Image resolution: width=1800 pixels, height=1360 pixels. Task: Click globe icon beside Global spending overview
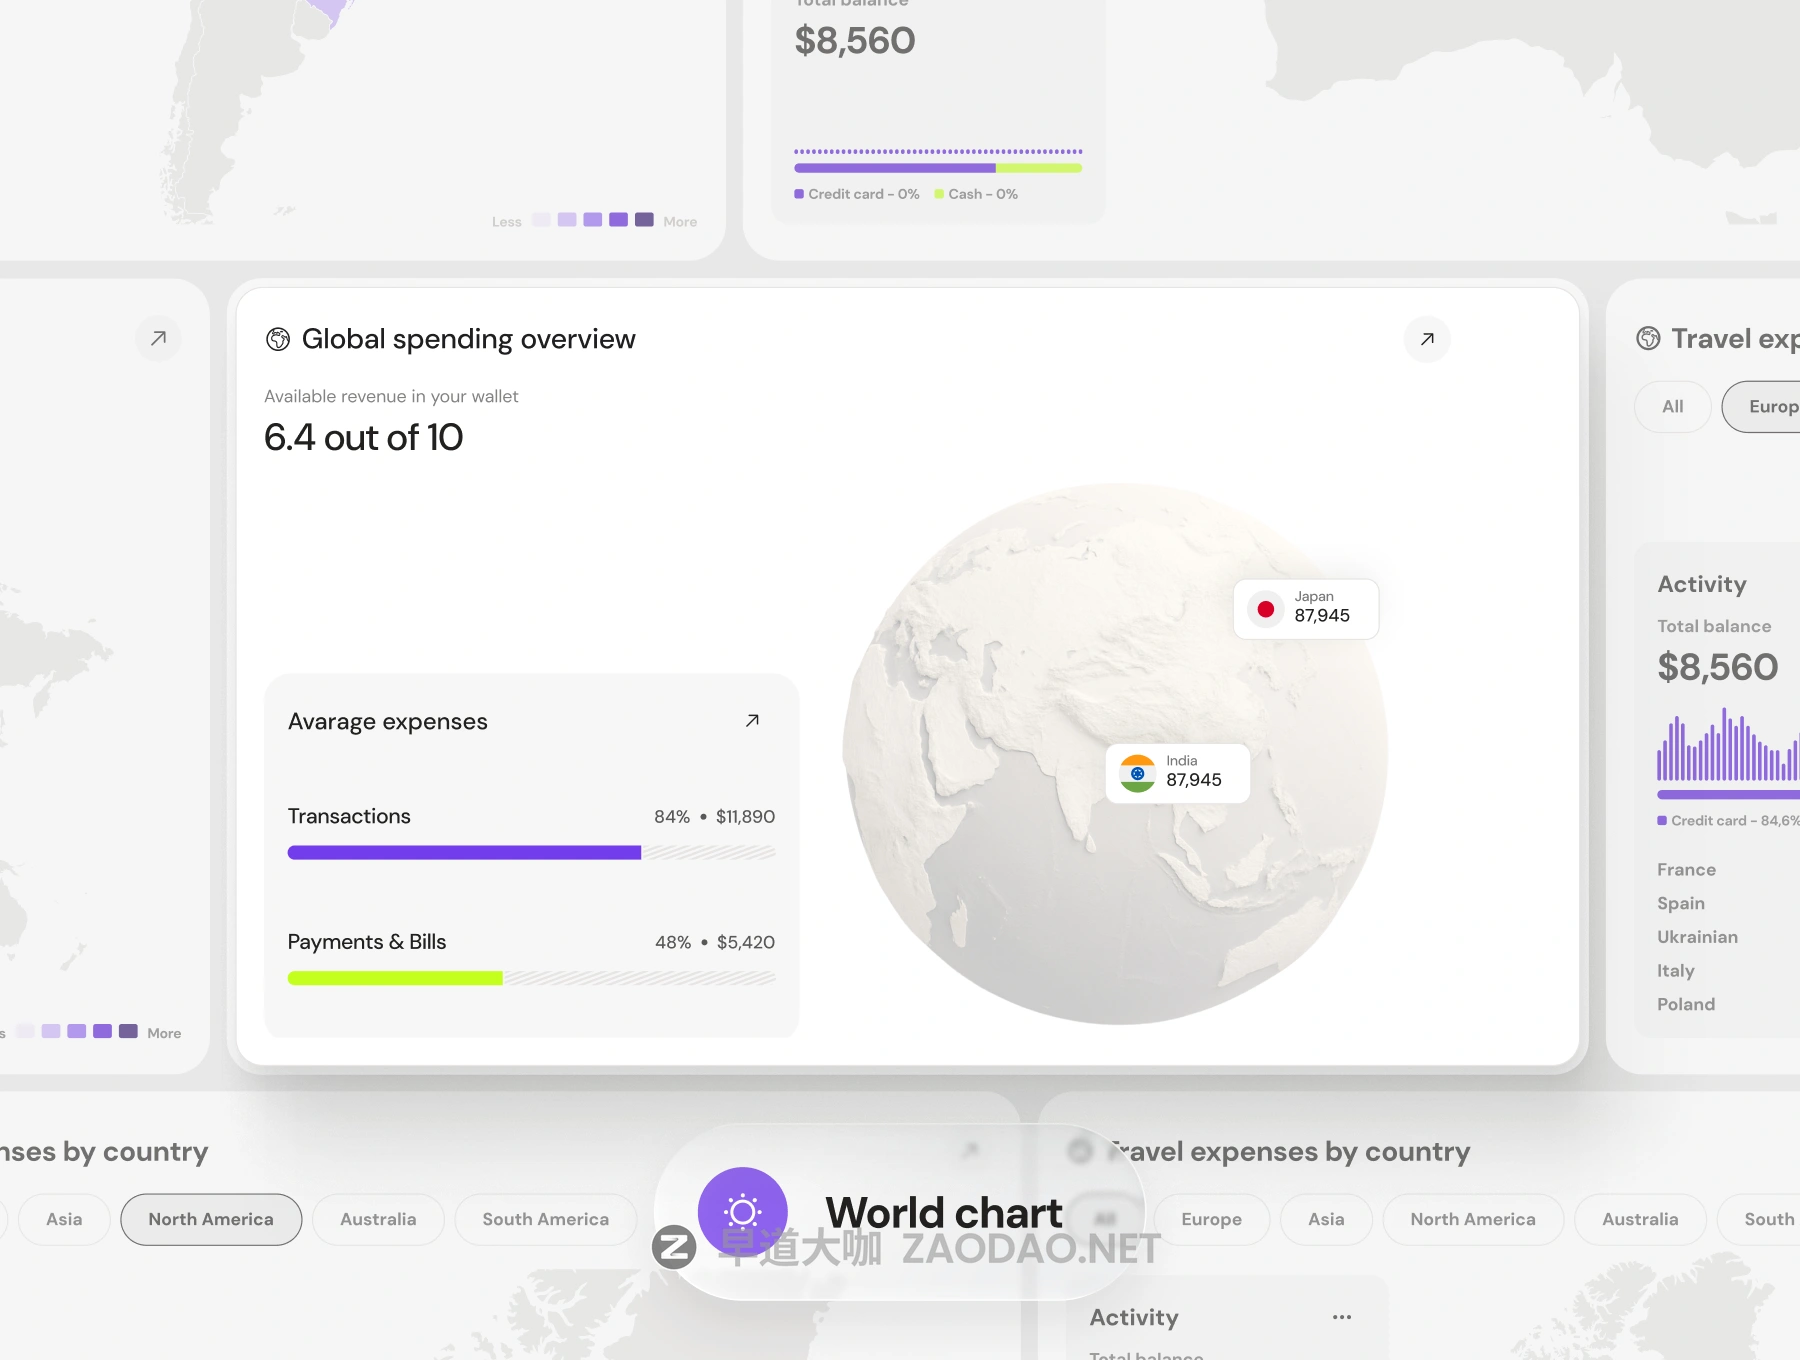coord(278,339)
